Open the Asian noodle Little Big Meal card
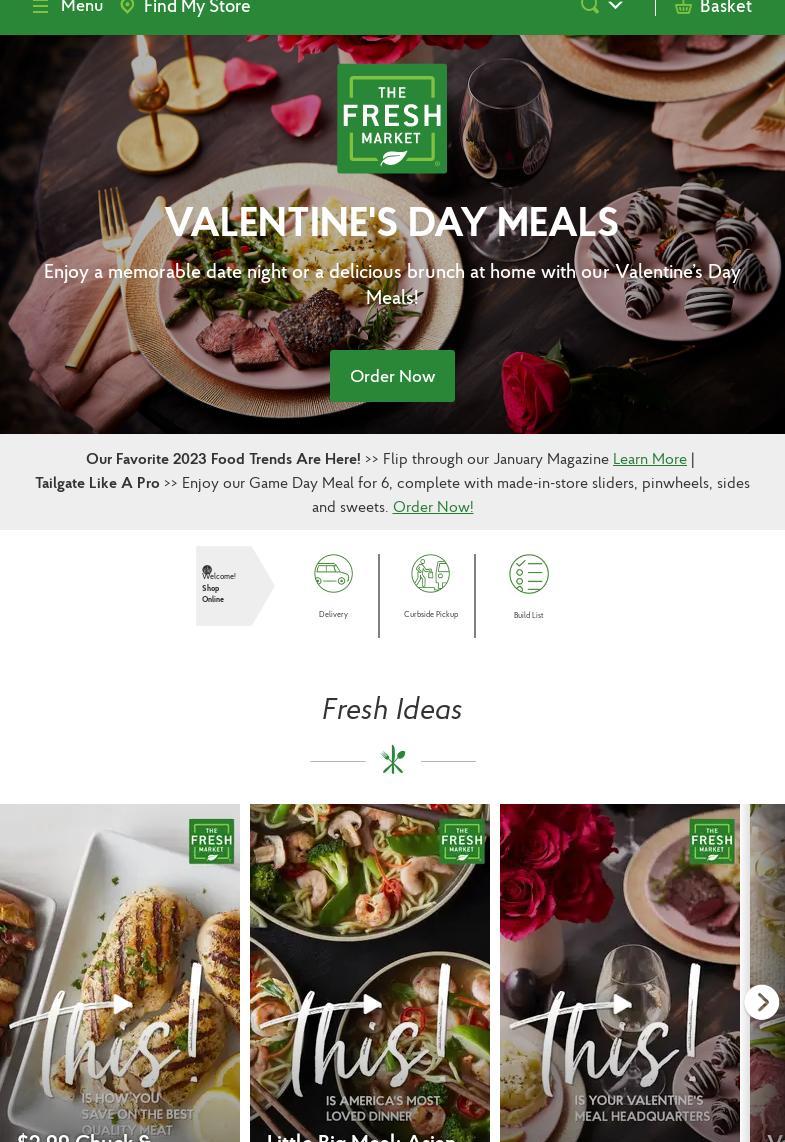785x1142 pixels. [370, 973]
